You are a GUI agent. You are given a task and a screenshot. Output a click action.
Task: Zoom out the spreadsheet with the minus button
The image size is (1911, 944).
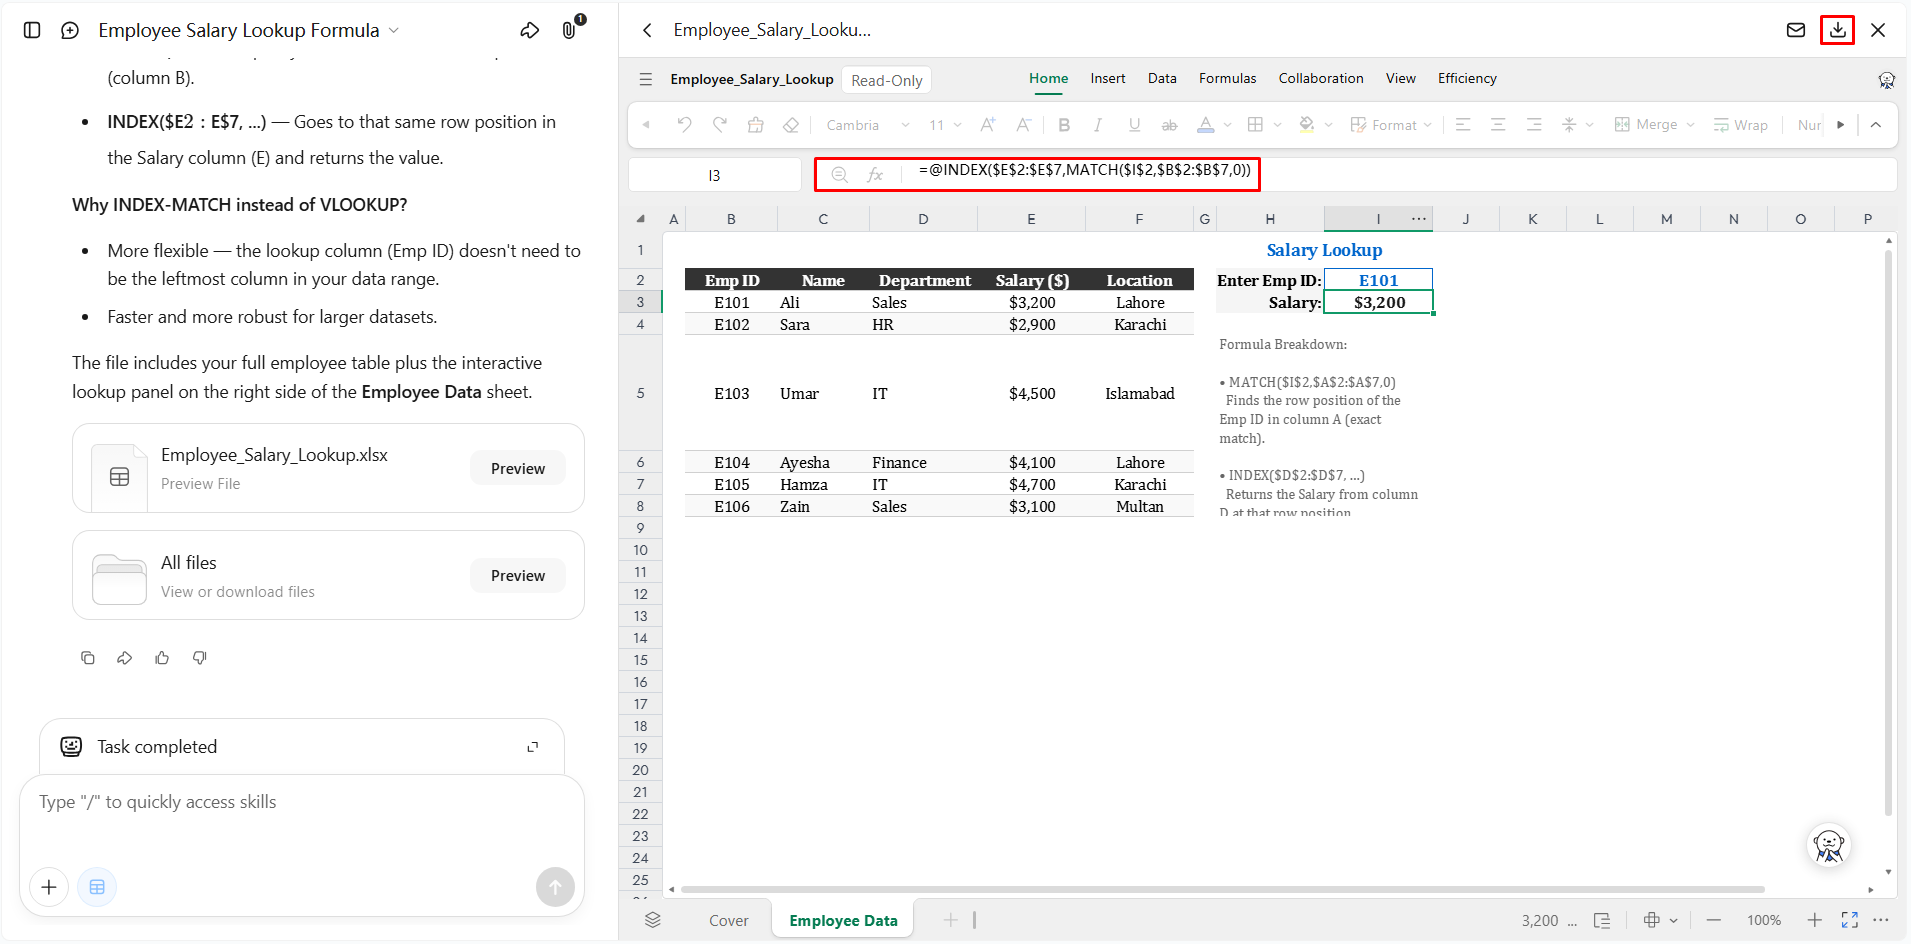(x=1714, y=920)
